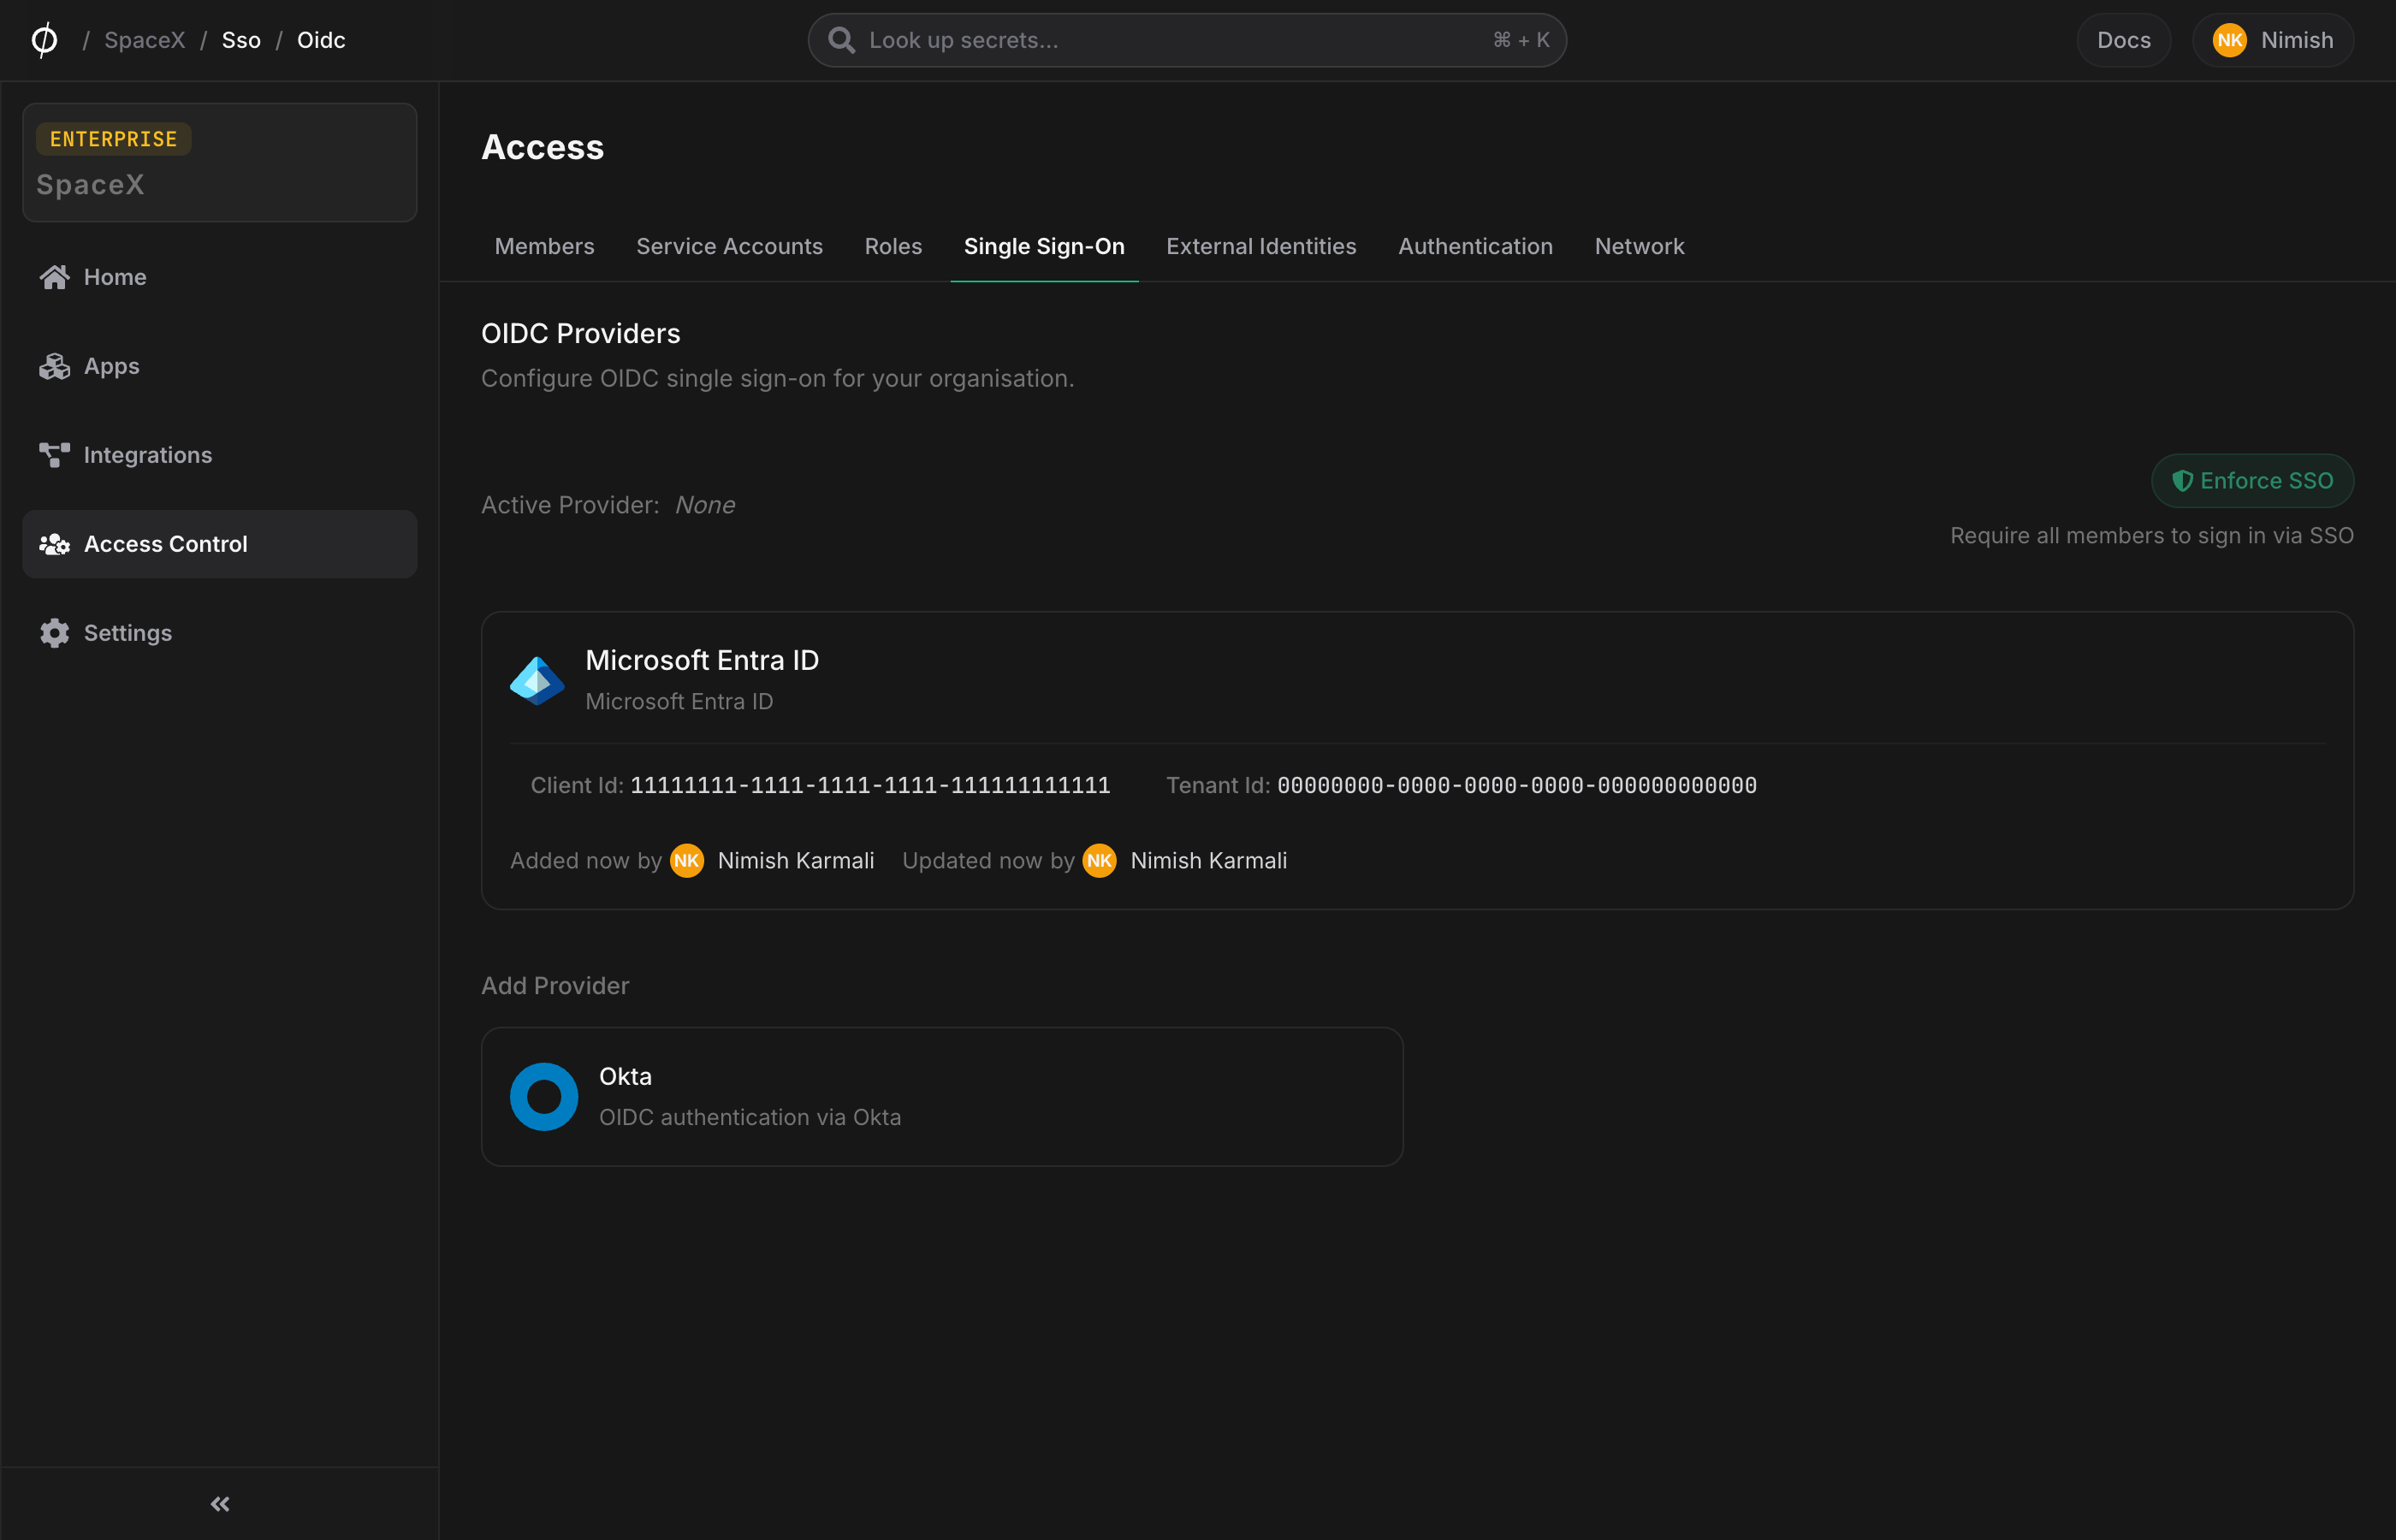Open the SpaceX breadcrumb link
2396x1540 pixels.
(x=144, y=40)
